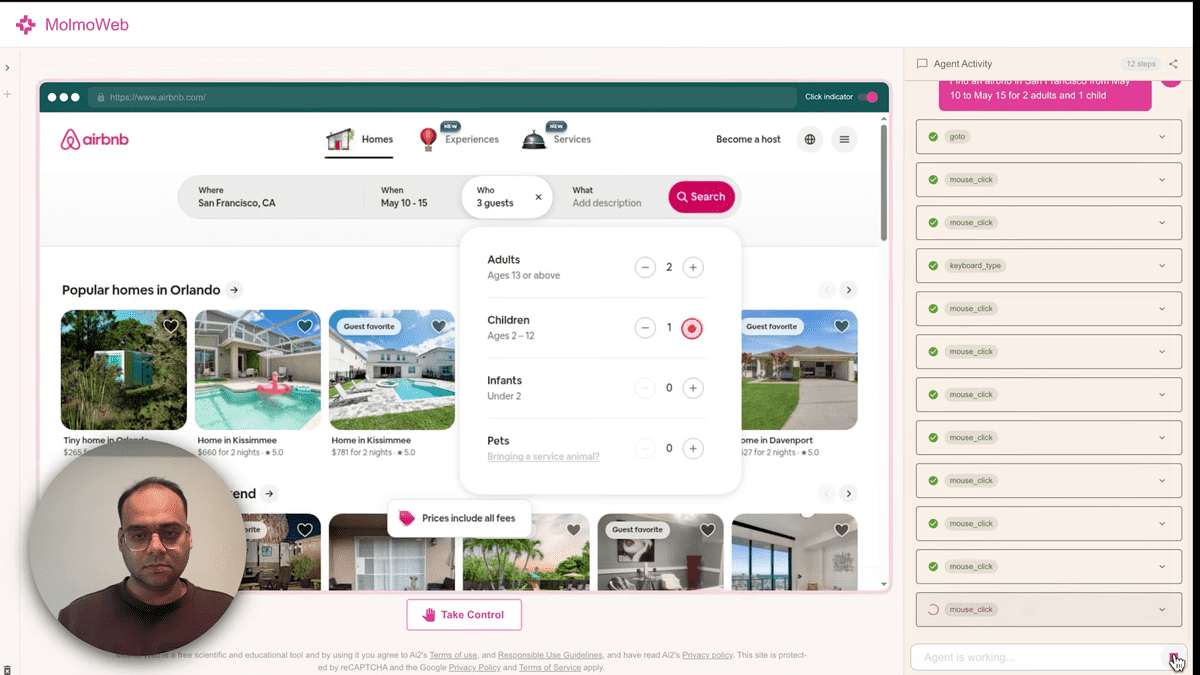The width and height of the screenshot is (1200, 675).
Task: Click the Airbnb logo
Action: click(x=95, y=140)
